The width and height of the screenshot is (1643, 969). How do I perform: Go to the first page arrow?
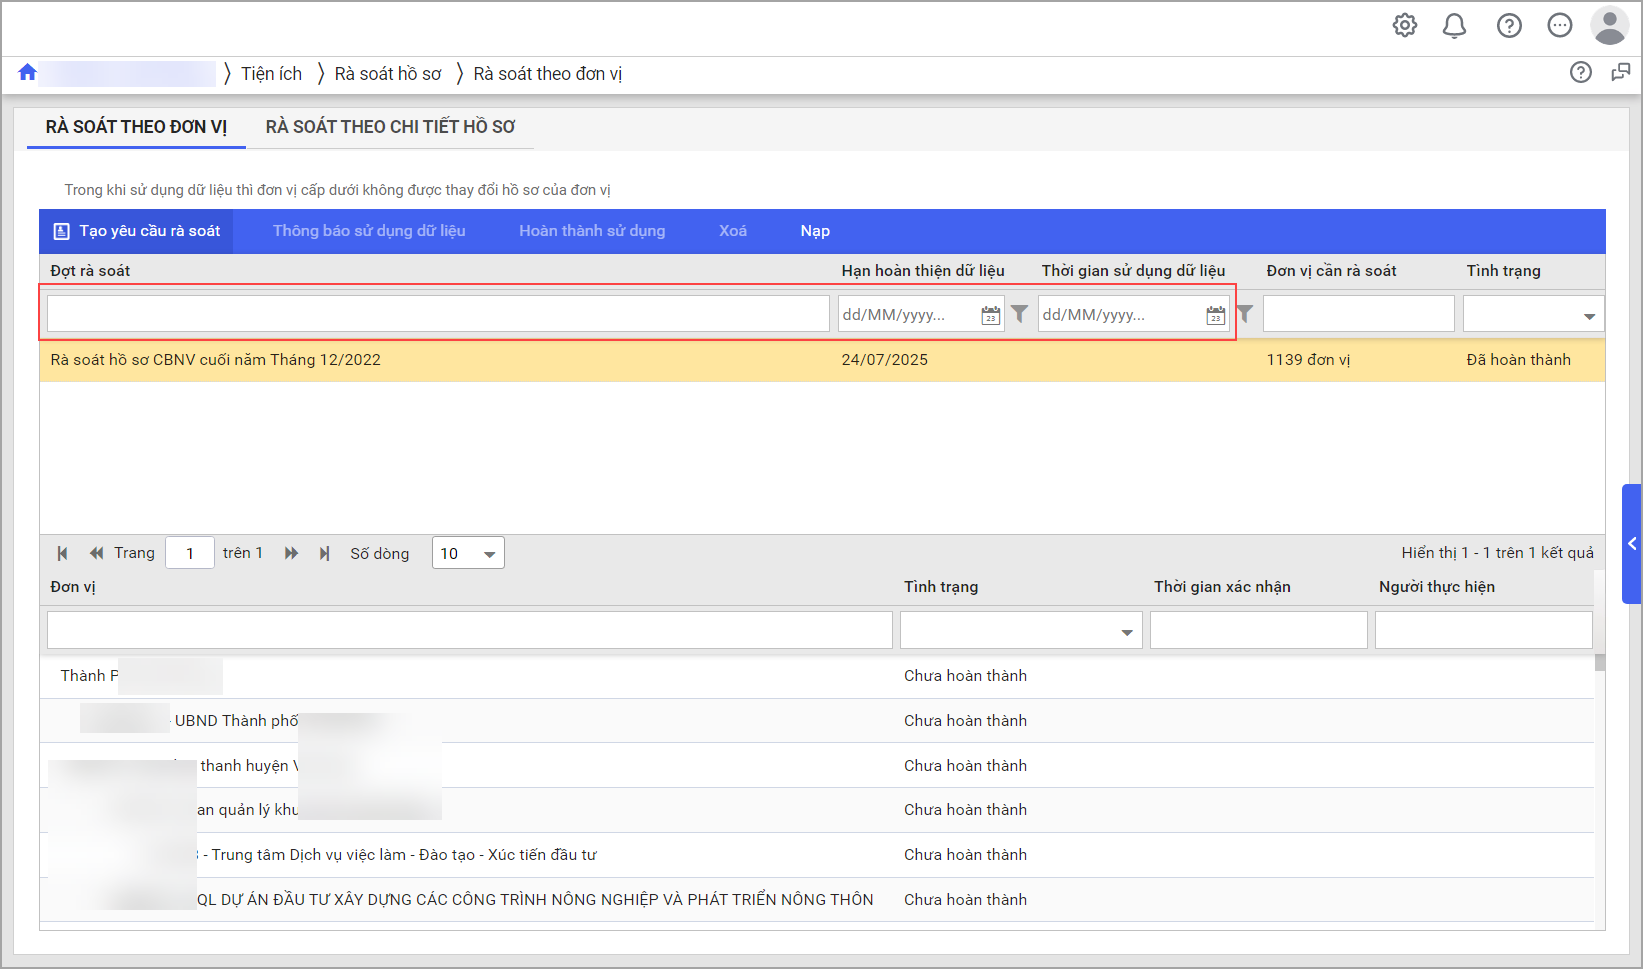point(62,553)
